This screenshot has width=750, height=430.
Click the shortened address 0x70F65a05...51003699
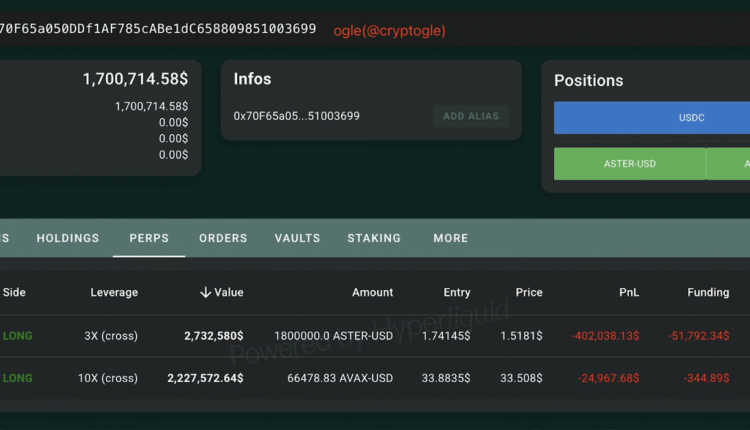(x=296, y=116)
